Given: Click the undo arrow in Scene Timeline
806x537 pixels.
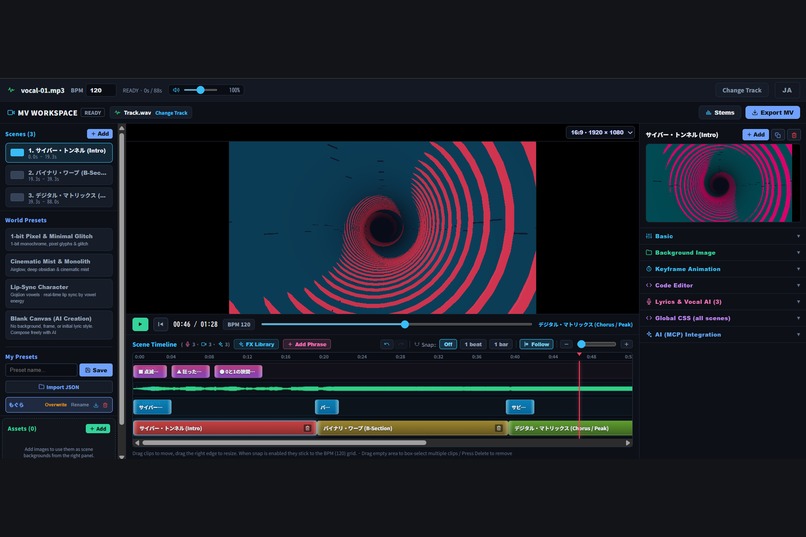Looking at the screenshot, I should tap(387, 344).
